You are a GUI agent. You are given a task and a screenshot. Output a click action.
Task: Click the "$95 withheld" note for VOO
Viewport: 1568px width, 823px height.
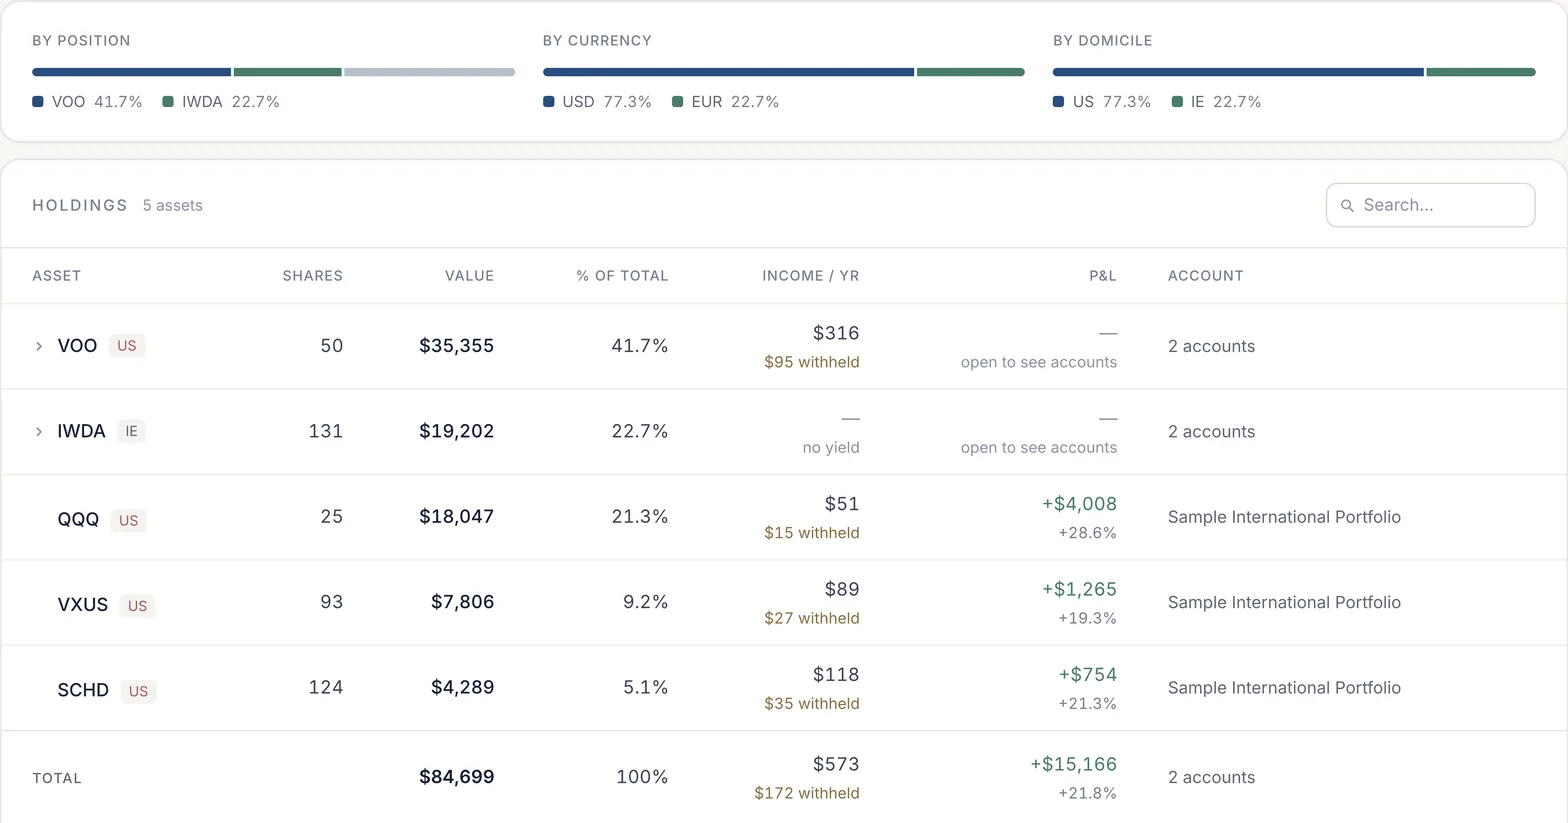pos(812,362)
